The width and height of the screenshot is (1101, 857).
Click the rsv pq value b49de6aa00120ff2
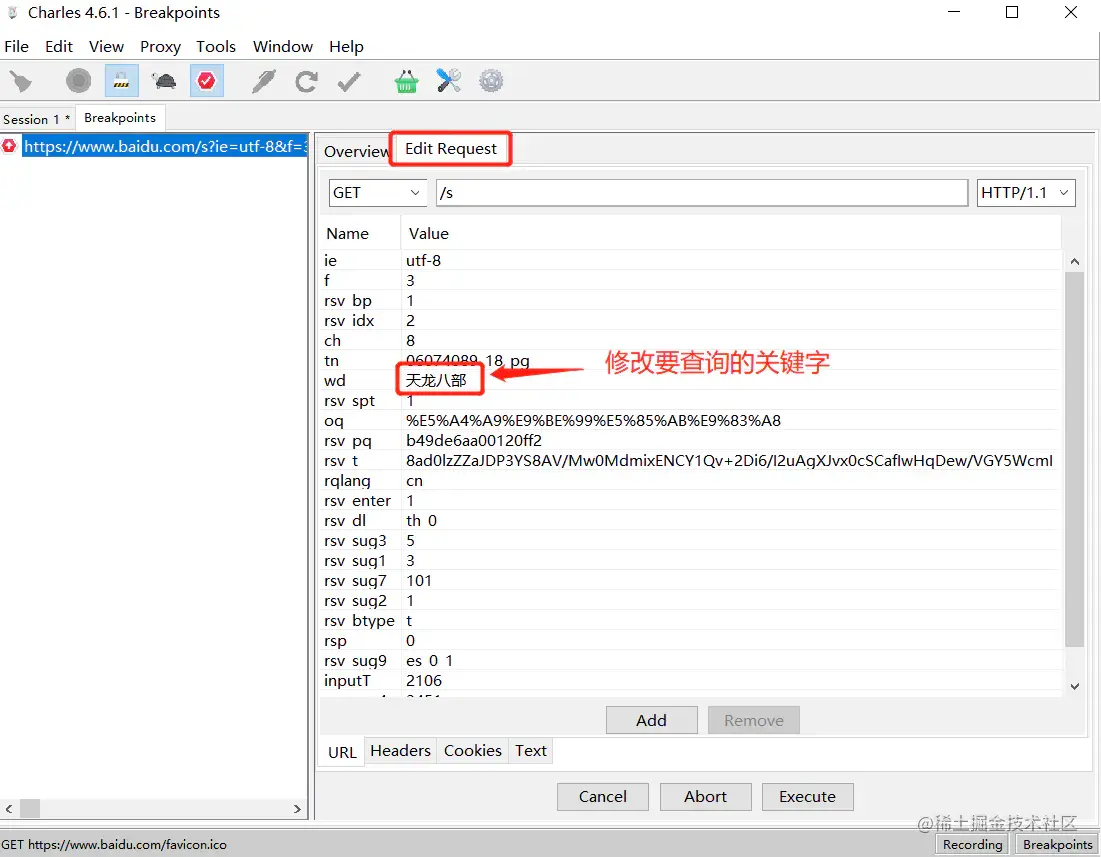pos(474,441)
